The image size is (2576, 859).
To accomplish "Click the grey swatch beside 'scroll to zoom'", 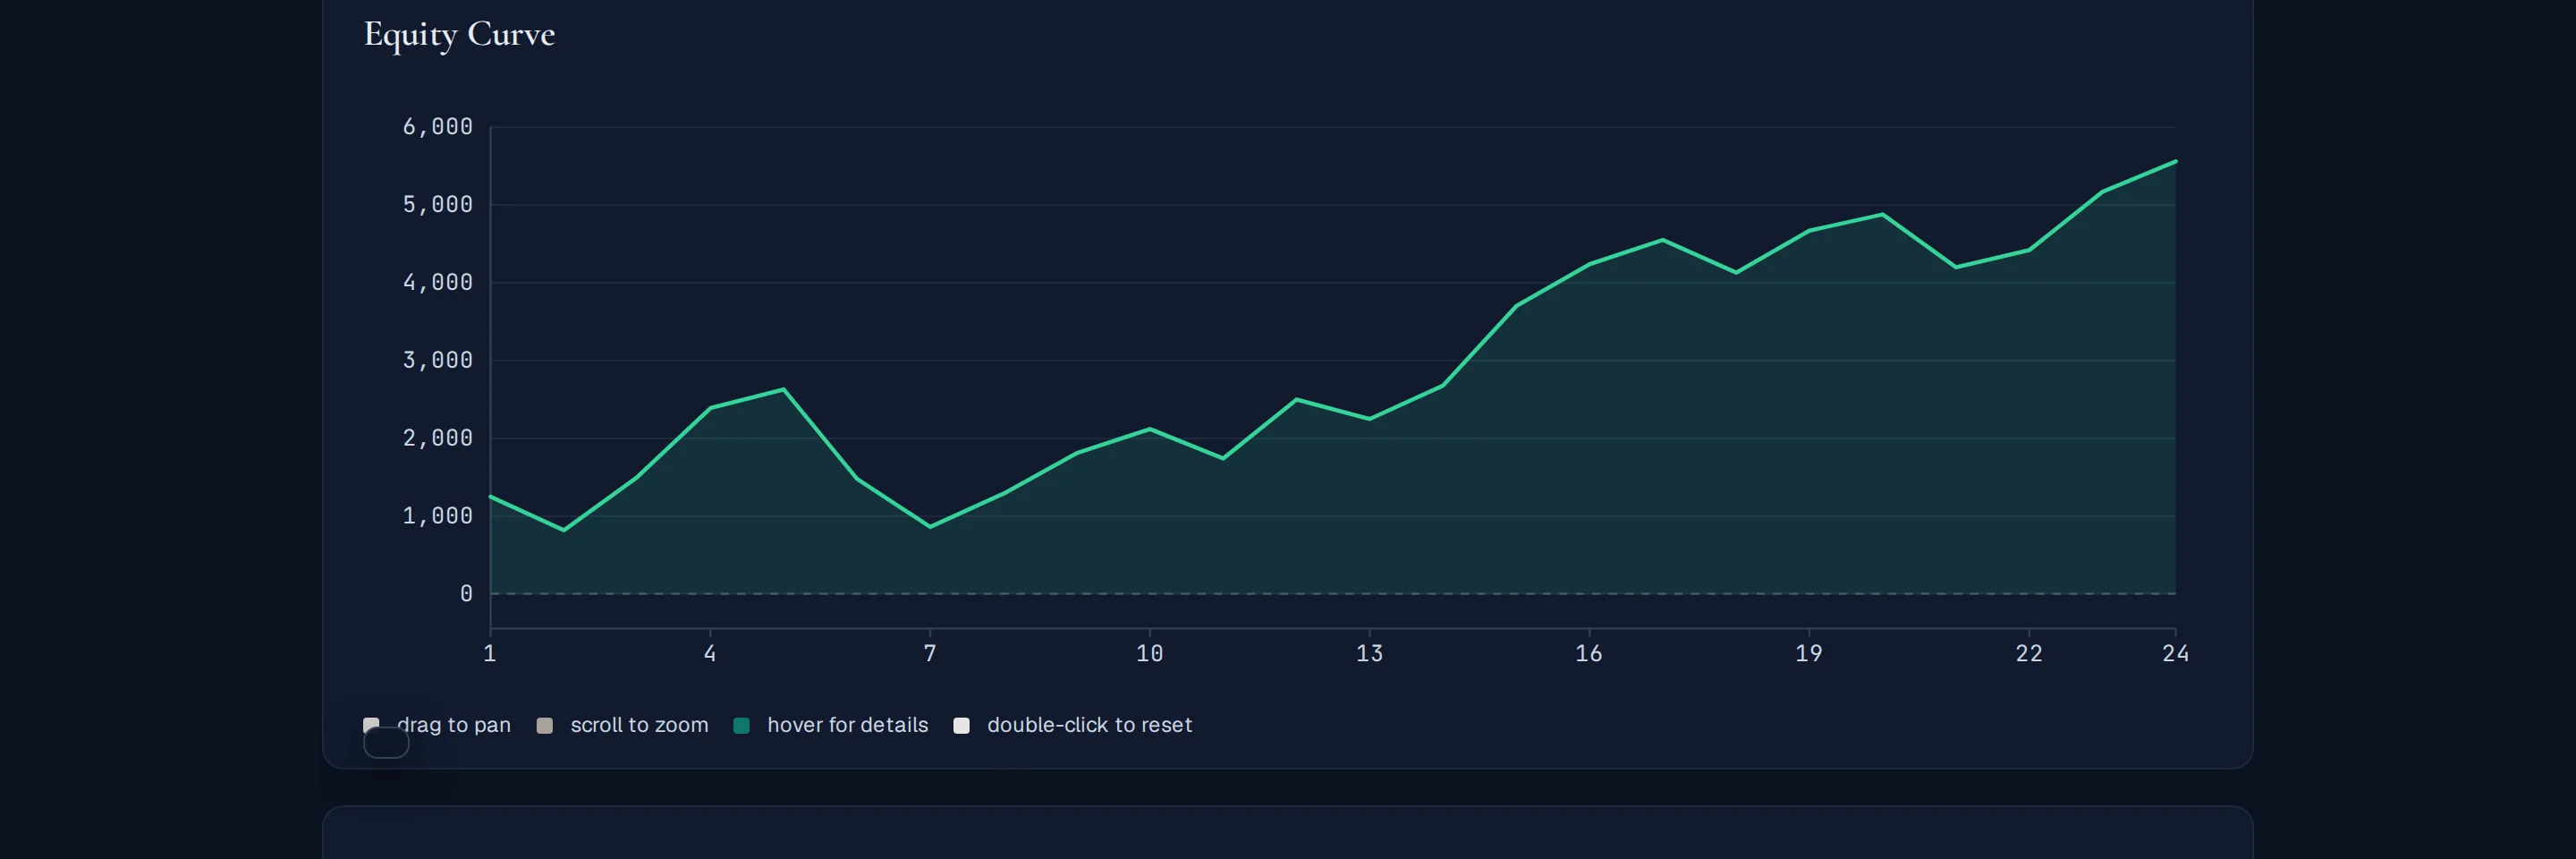I will coord(545,725).
